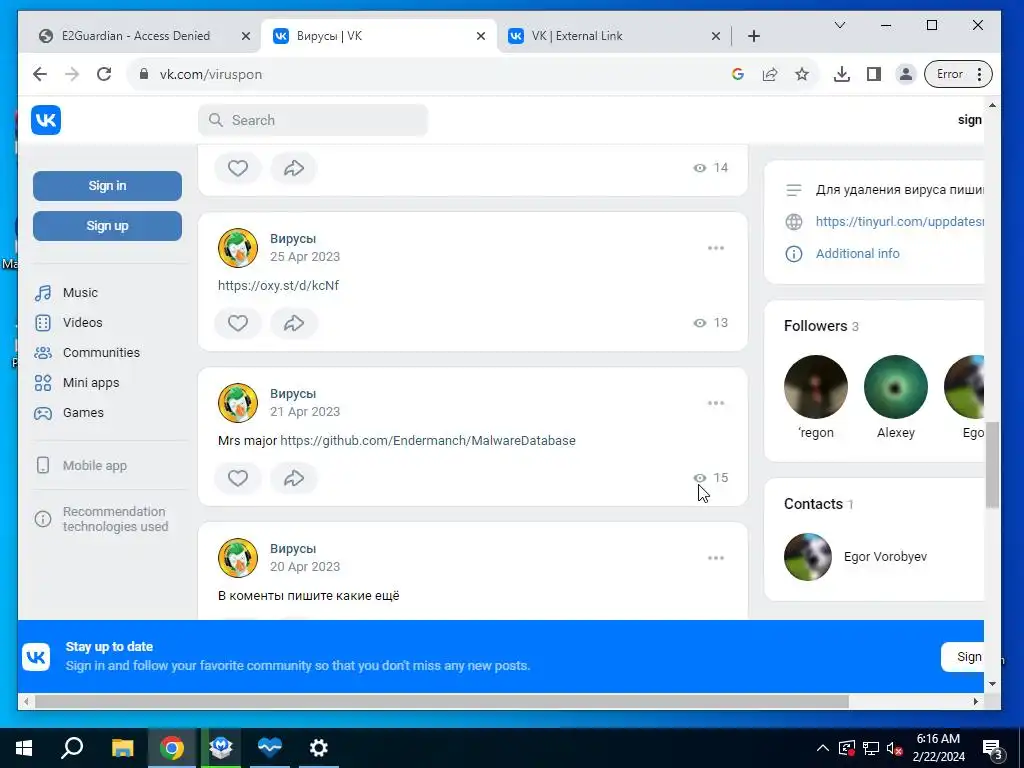Open Settings gear in taskbar
This screenshot has height=768, width=1024.
319,748
